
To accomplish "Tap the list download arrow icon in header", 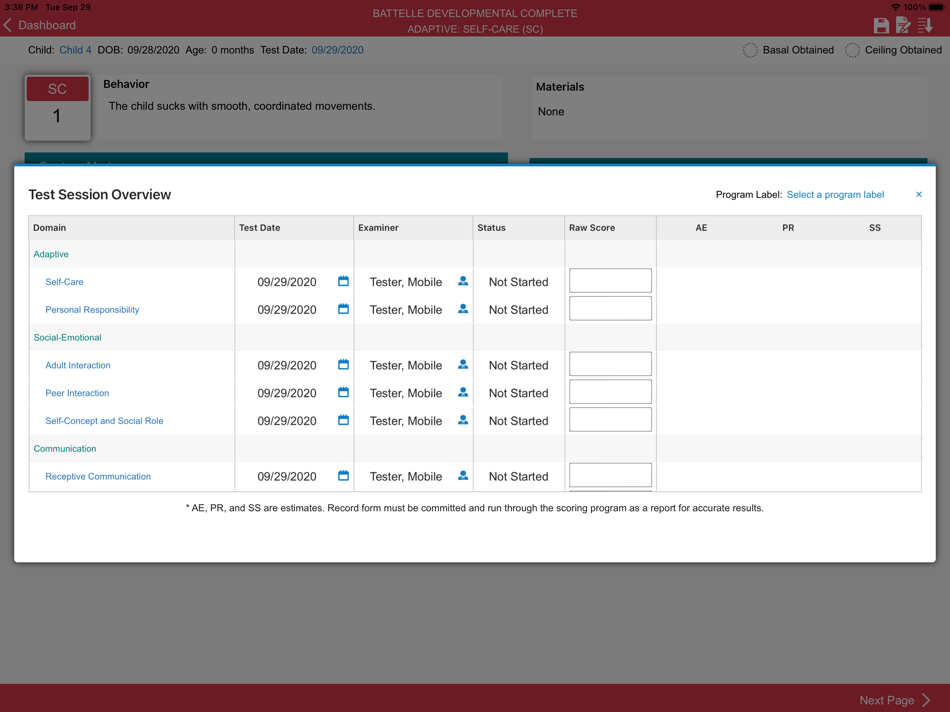I will pos(925,25).
